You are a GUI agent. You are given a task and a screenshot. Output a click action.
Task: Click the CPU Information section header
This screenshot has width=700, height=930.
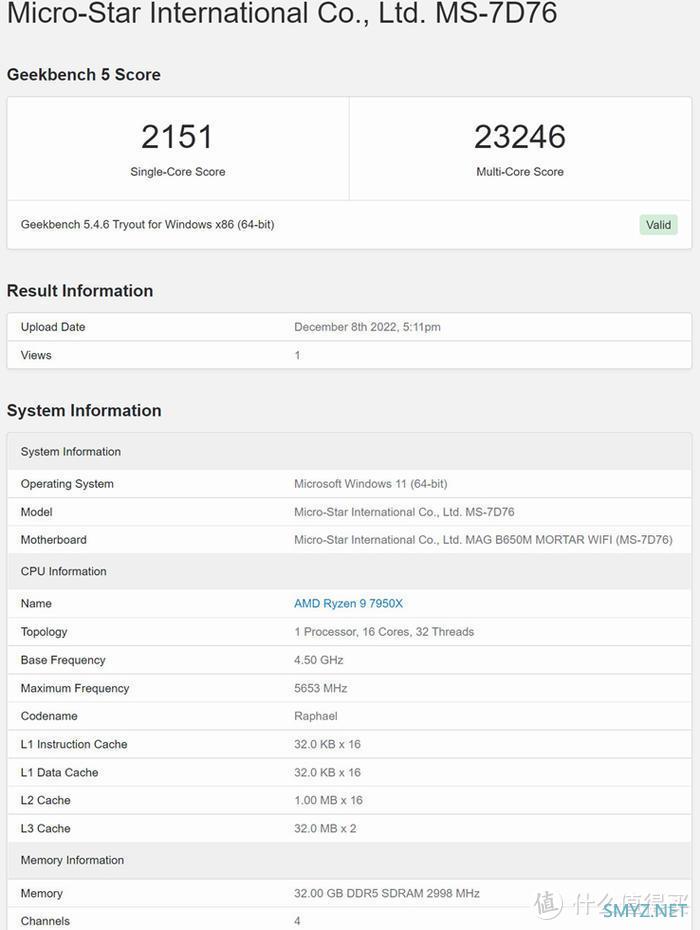(349, 571)
